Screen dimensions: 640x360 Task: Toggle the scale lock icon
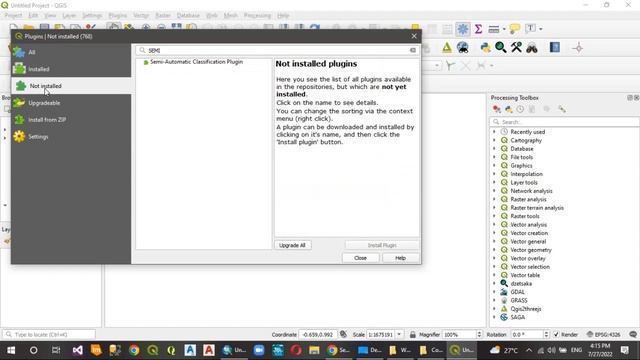point(413,334)
